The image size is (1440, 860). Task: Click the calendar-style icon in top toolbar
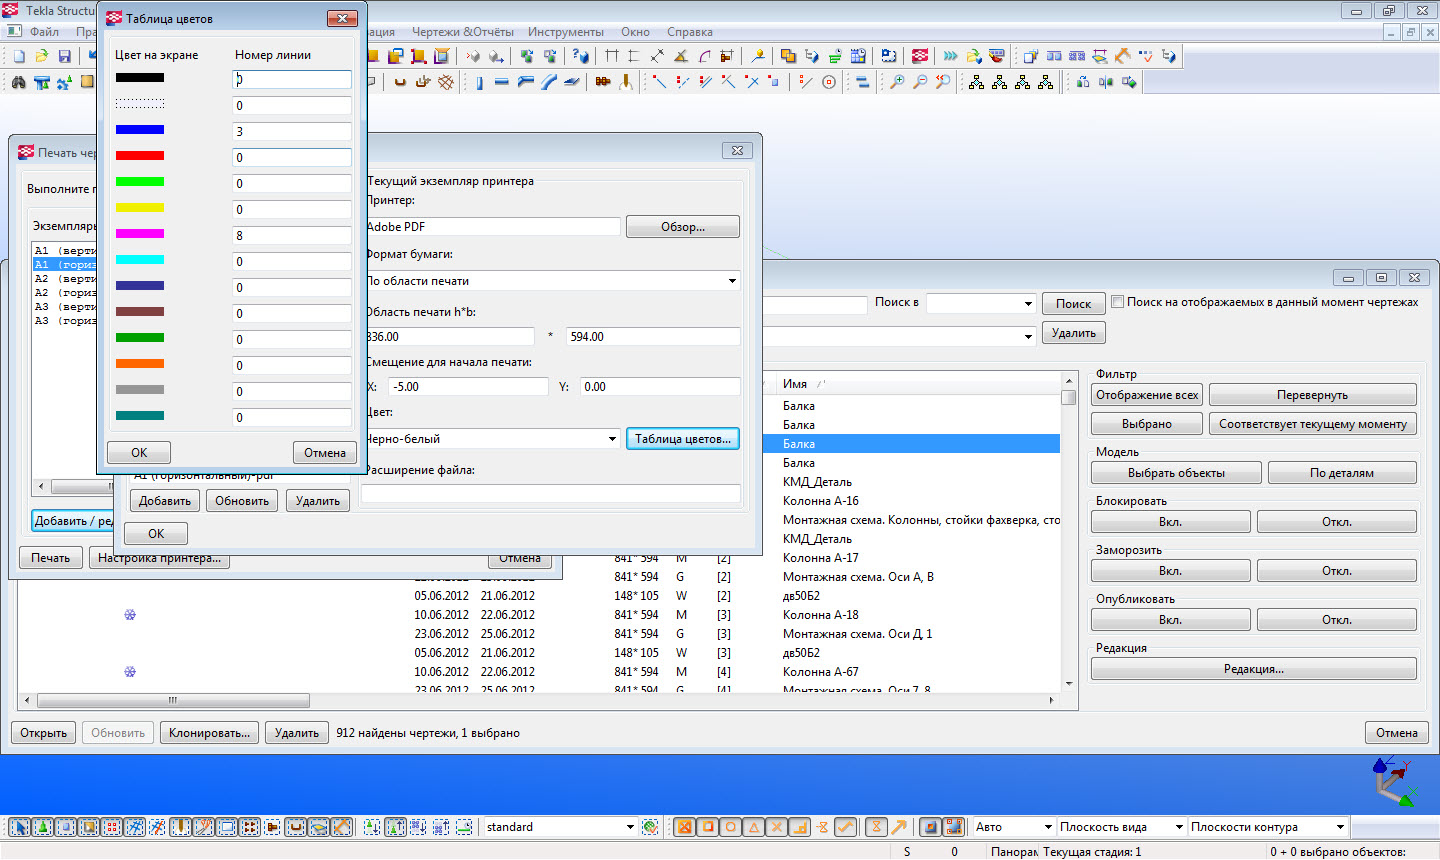[857, 56]
